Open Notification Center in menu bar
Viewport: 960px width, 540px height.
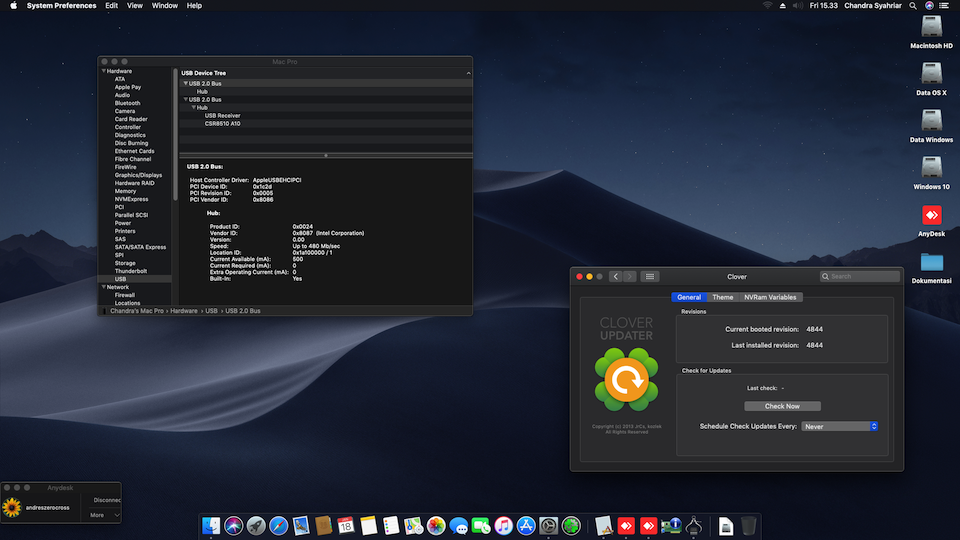tap(944, 6)
